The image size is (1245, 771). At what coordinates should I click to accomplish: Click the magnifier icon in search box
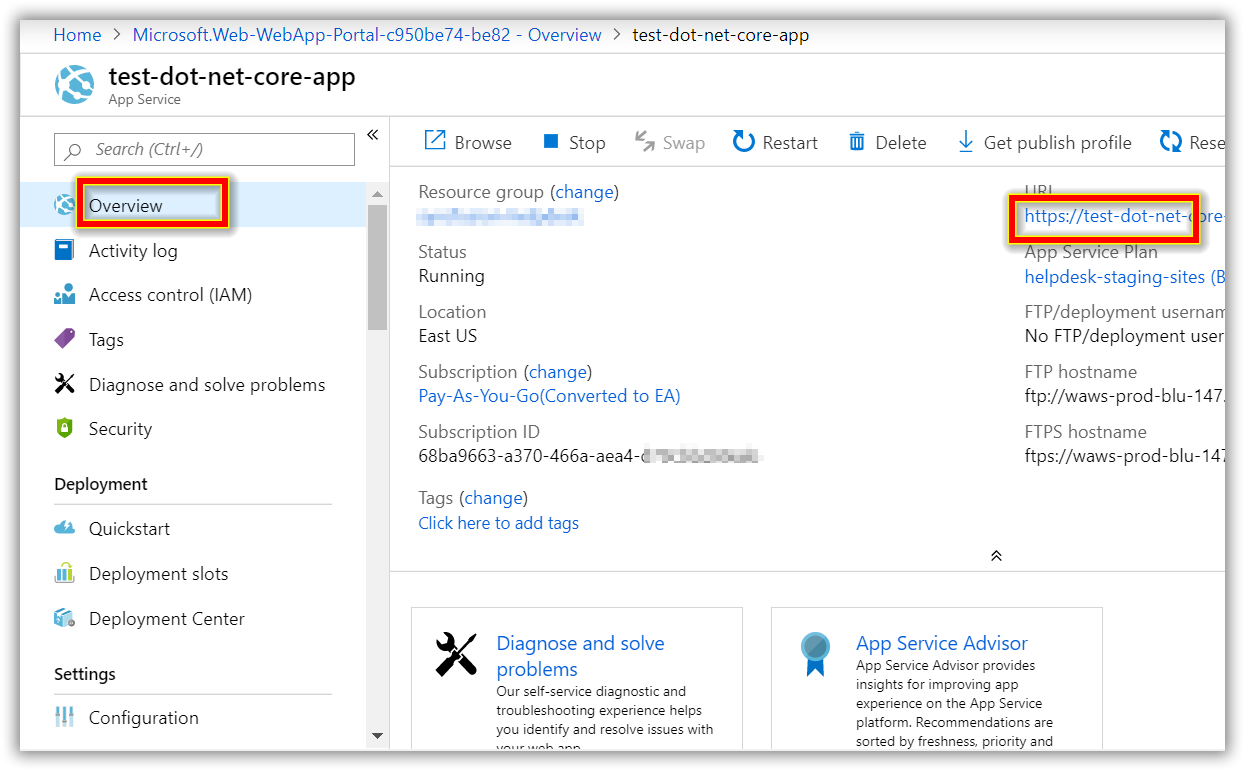[x=73, y=151]
